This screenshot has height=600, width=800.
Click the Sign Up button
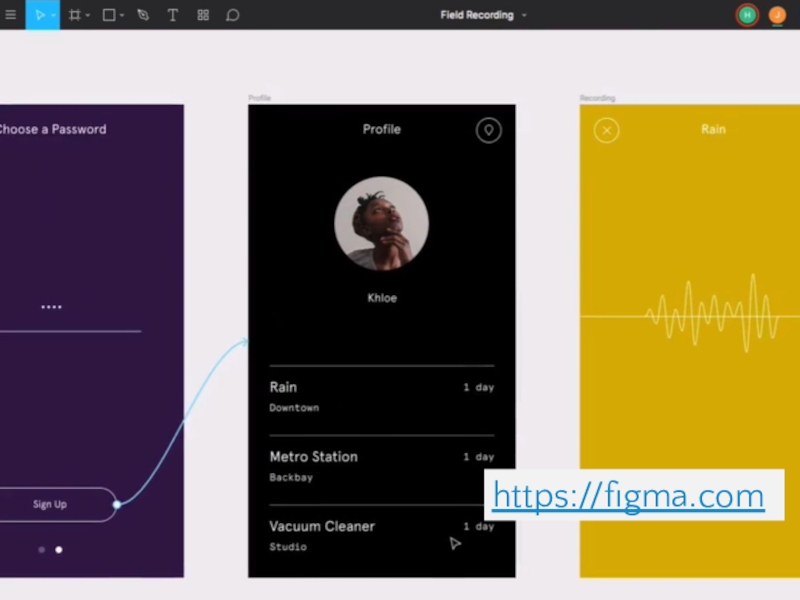[50, 504]
